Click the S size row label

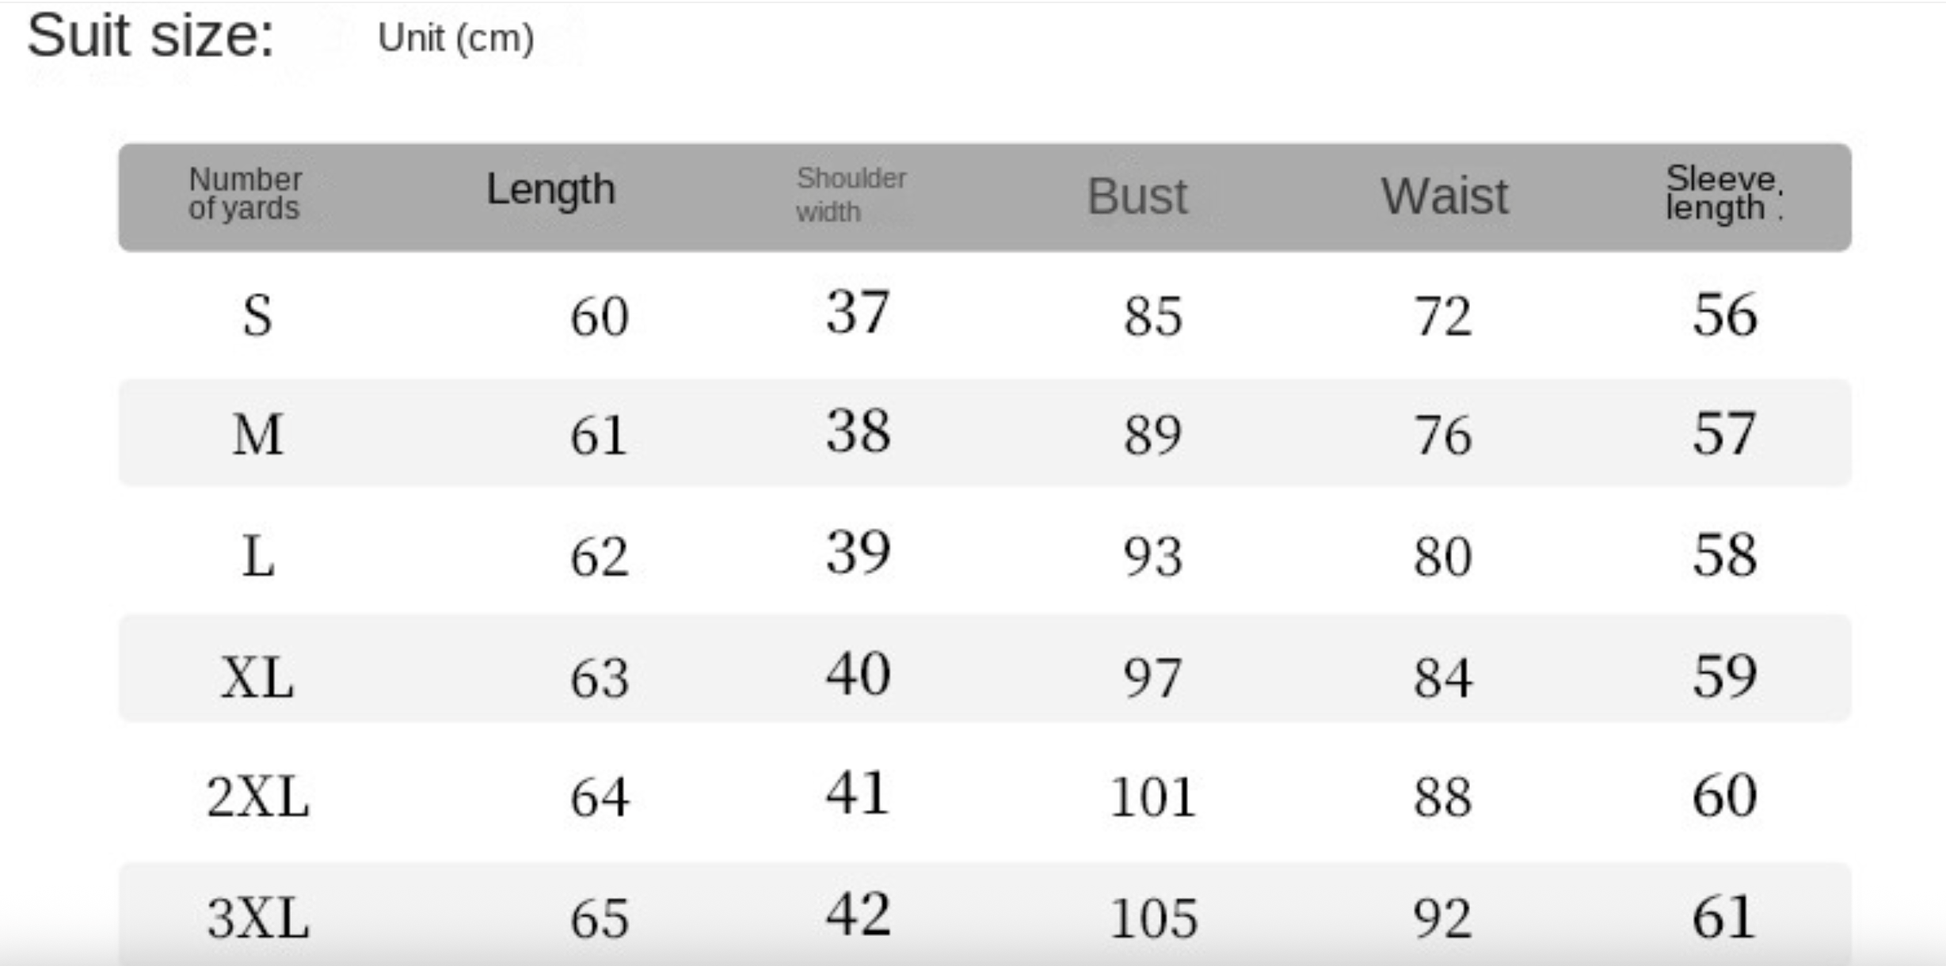(257, 316)
